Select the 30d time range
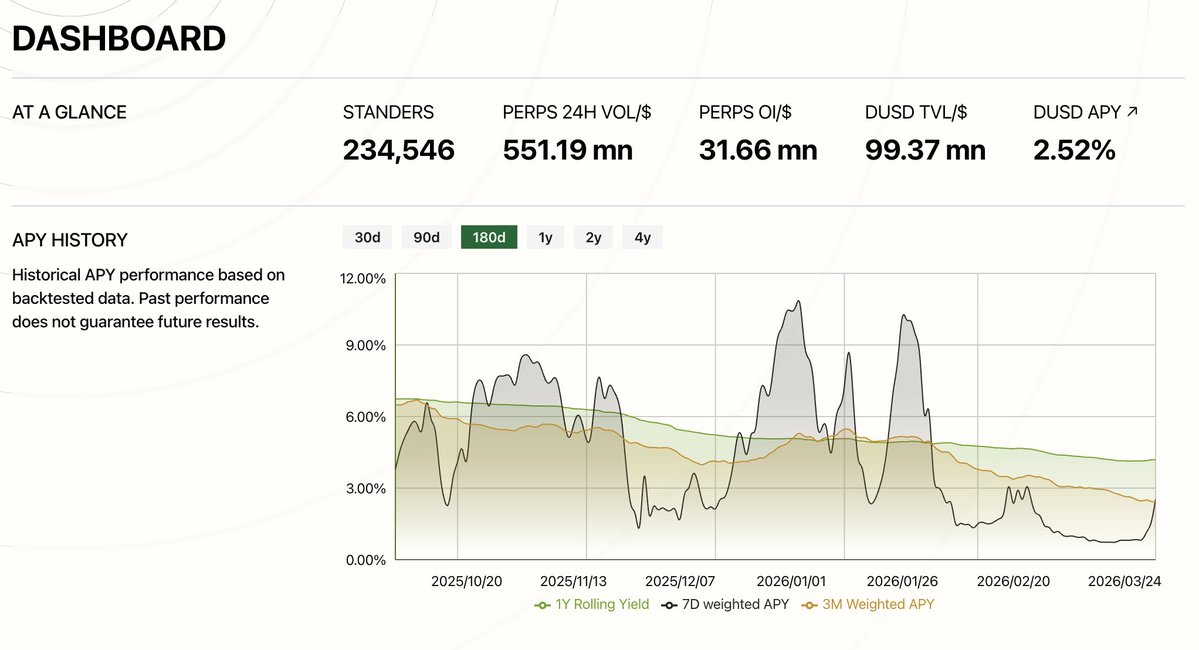The height and width of the screenshot is (650, 1199). pos(367,237)
